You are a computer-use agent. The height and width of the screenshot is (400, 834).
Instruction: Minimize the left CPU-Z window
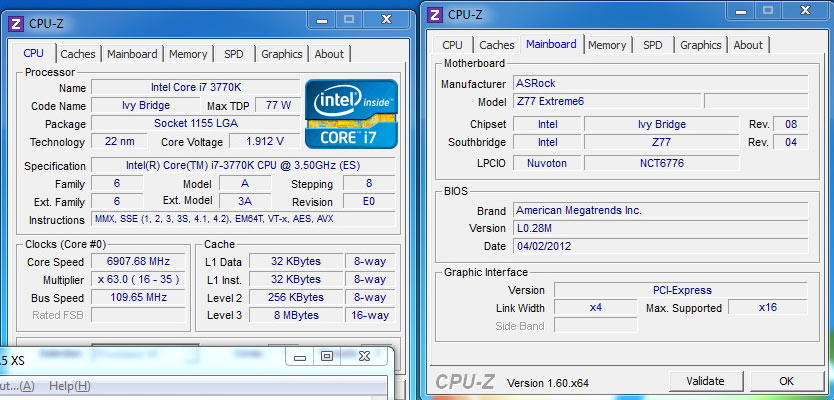click(321, 20)
